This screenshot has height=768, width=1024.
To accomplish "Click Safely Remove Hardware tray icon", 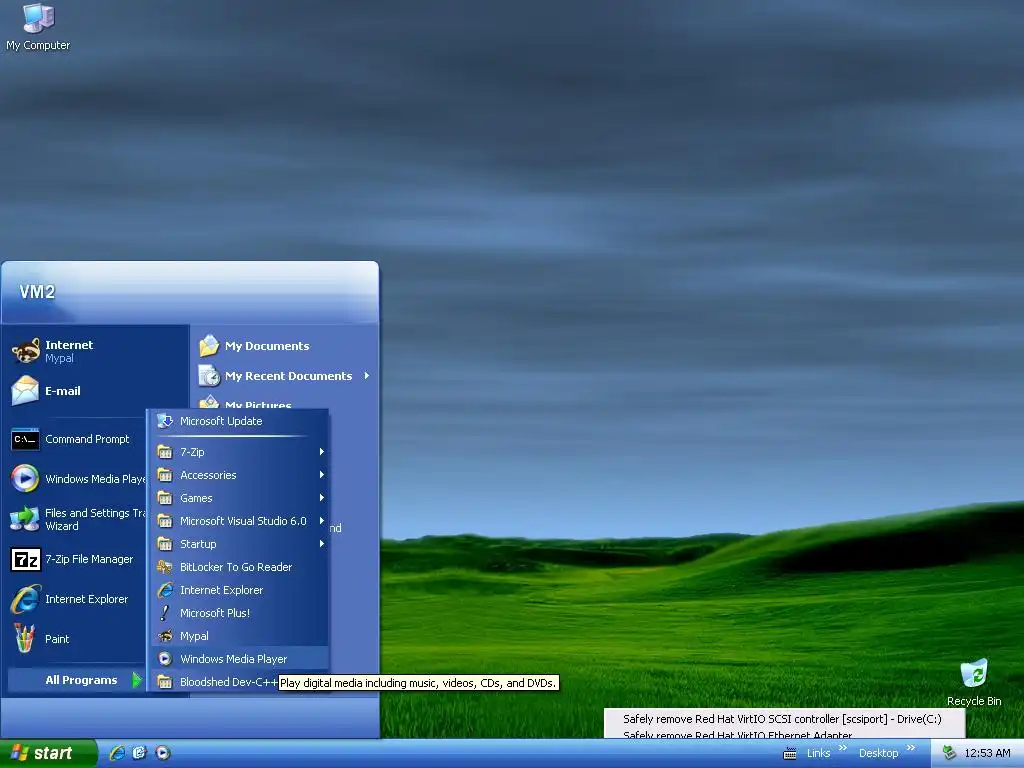I will [x=950, y=753].
